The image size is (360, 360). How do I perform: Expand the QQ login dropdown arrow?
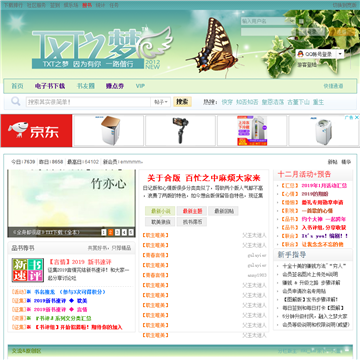340,54
